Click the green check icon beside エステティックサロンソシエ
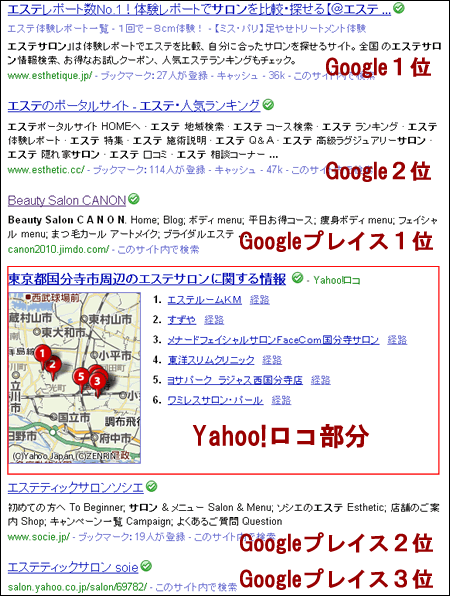This screenshot has width=450, height=596. point(151,486)
